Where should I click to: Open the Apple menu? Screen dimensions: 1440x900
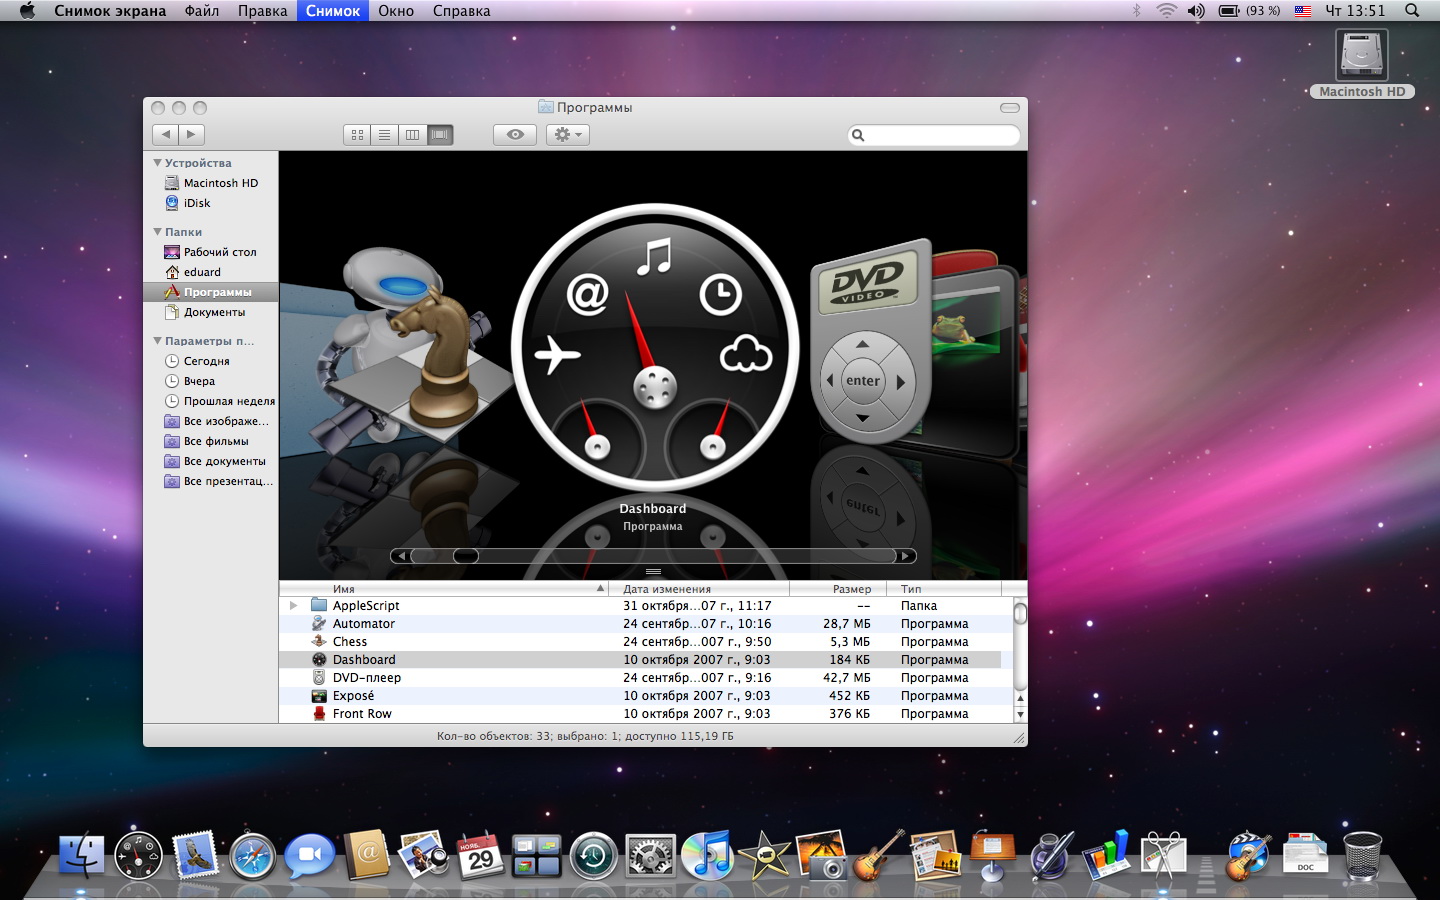27,11
